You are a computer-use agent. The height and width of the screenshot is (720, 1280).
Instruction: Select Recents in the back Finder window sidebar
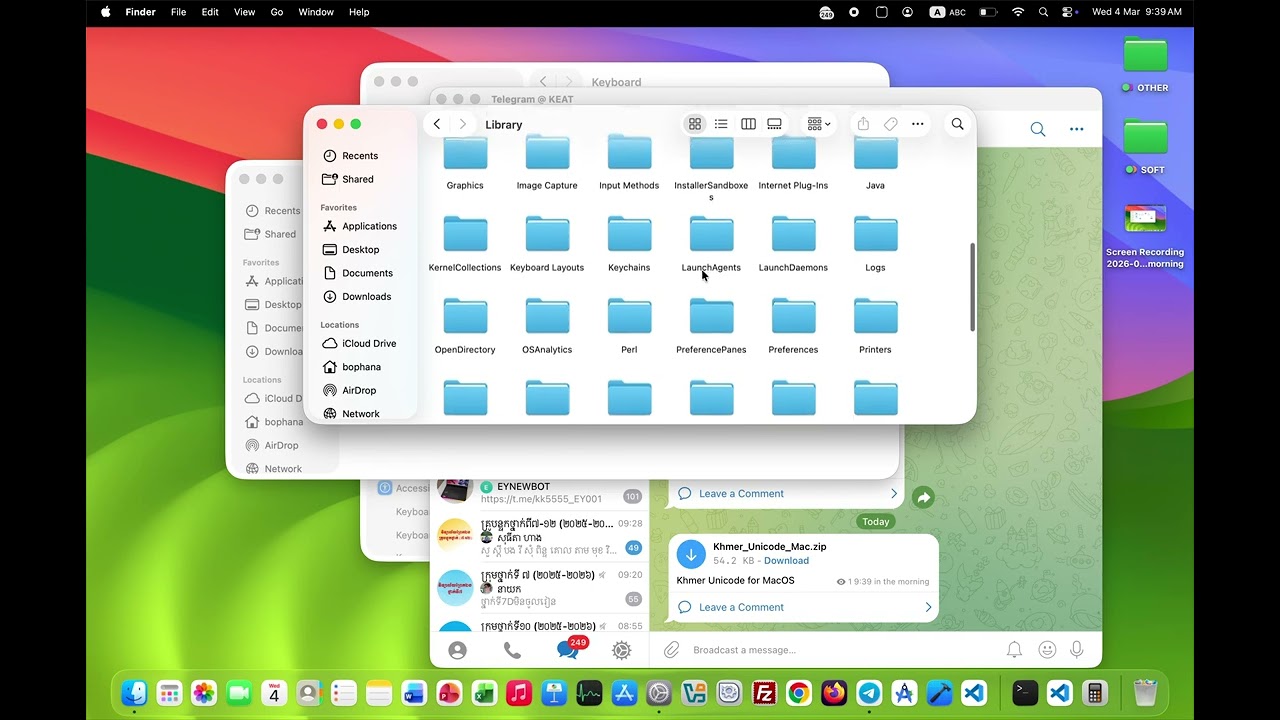point(273,211)
